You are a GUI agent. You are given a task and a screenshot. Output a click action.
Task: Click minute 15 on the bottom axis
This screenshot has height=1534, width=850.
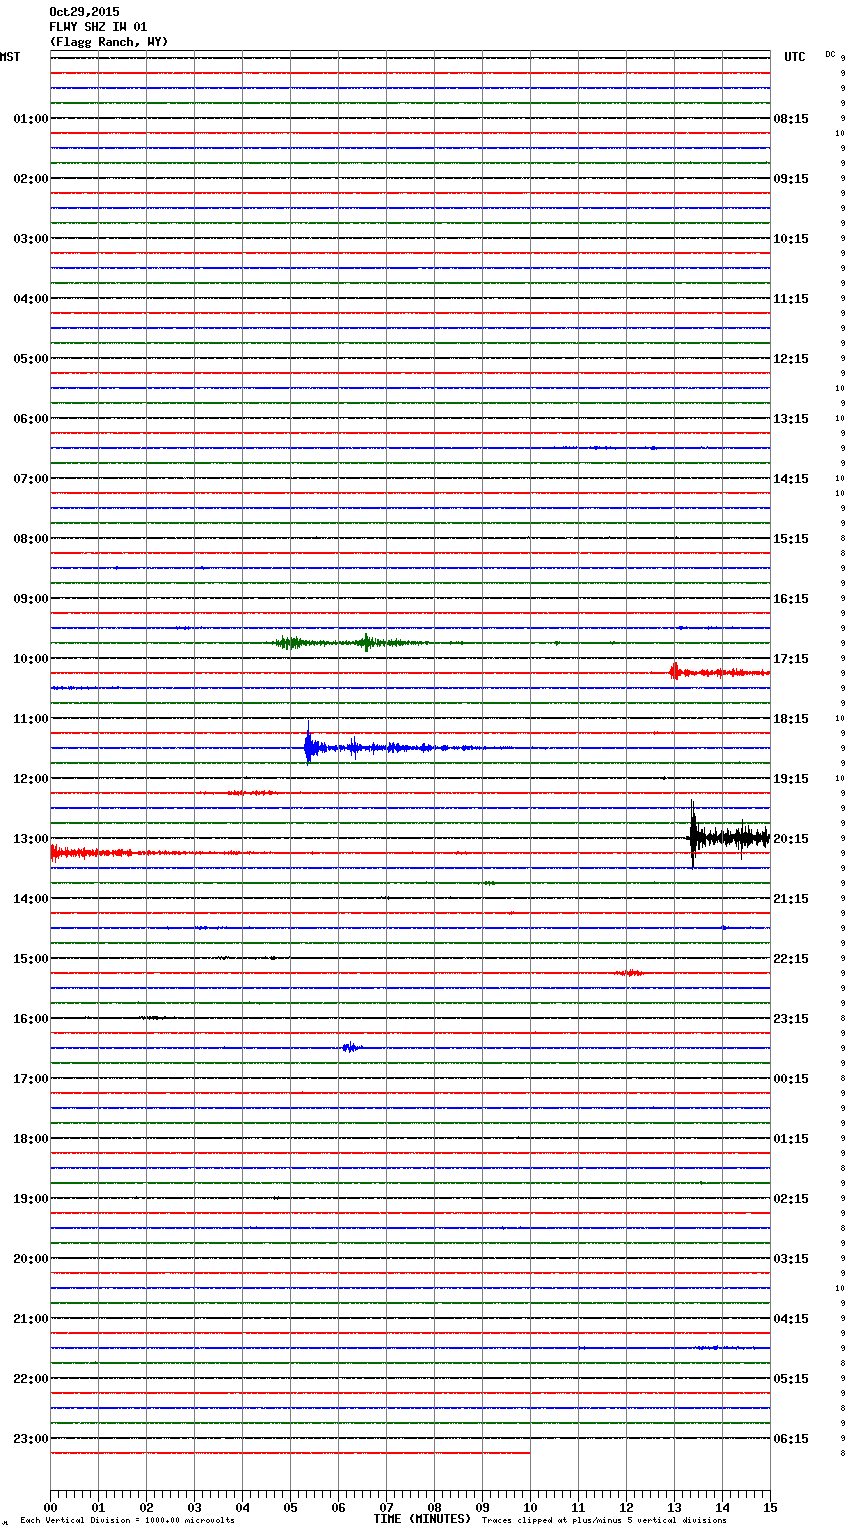[769, 1508]
